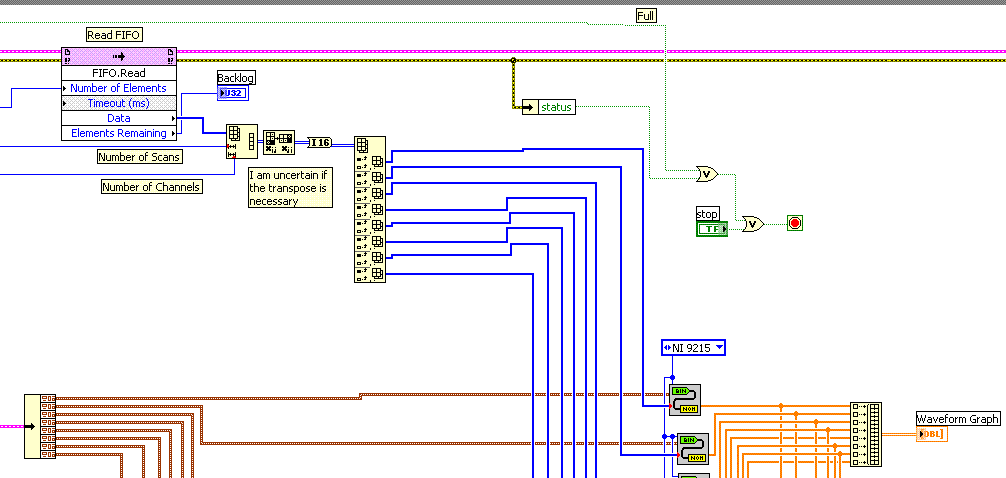Image resolution: width=1006 pixels, height=478 pixels.
Task: Click the OR gate next to stop
Action: (752, 224)
